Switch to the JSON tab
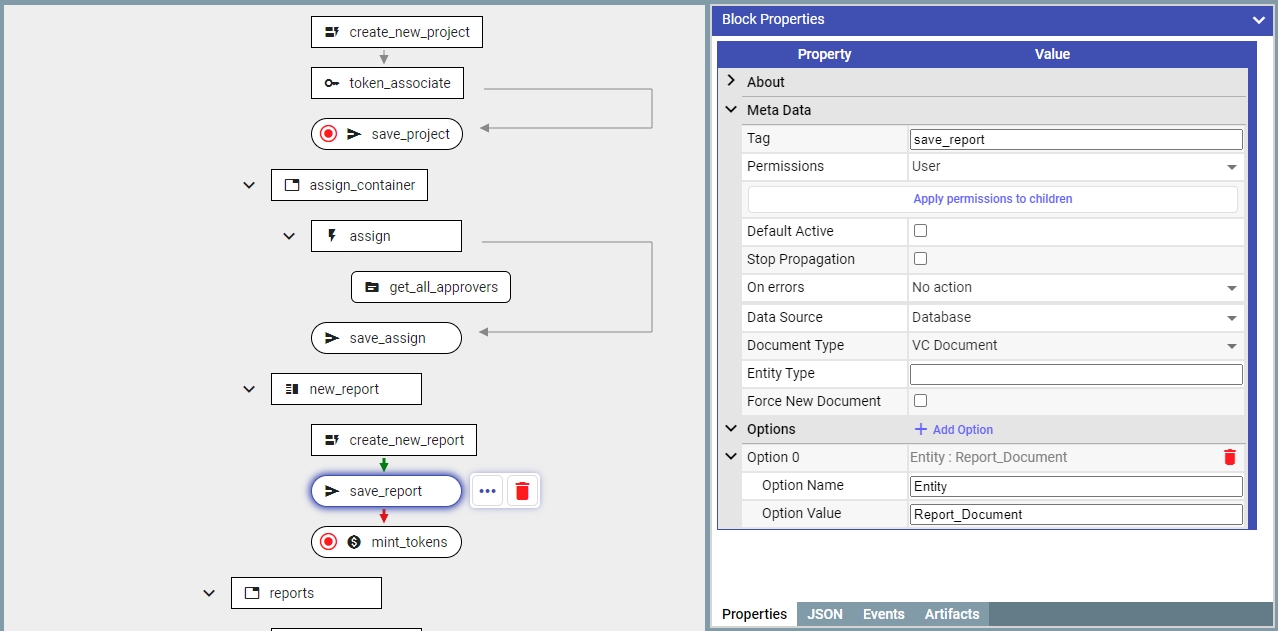 click(824, 614)
